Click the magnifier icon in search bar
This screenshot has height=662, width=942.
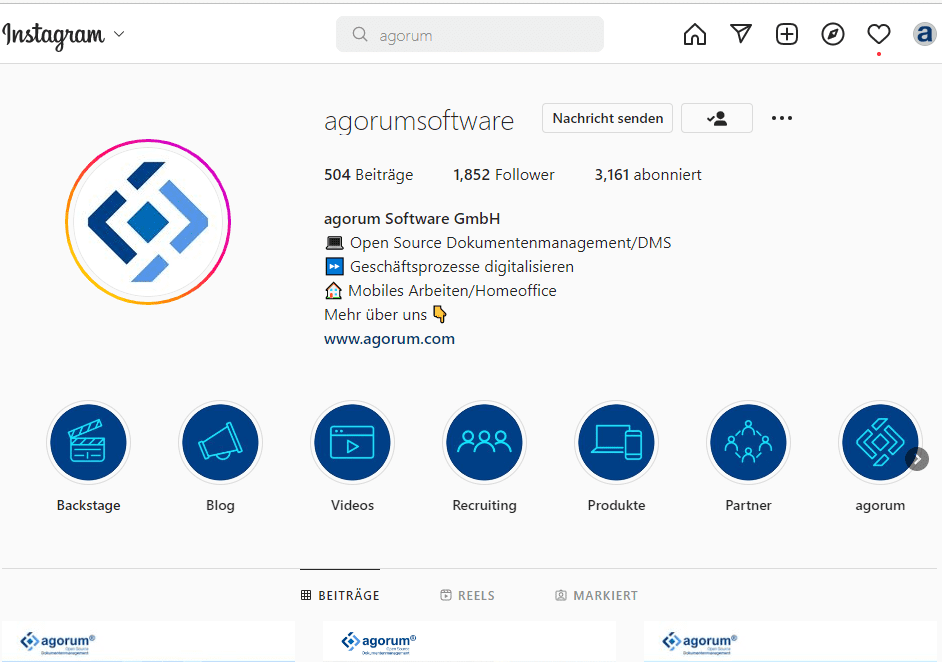(360, 34)
